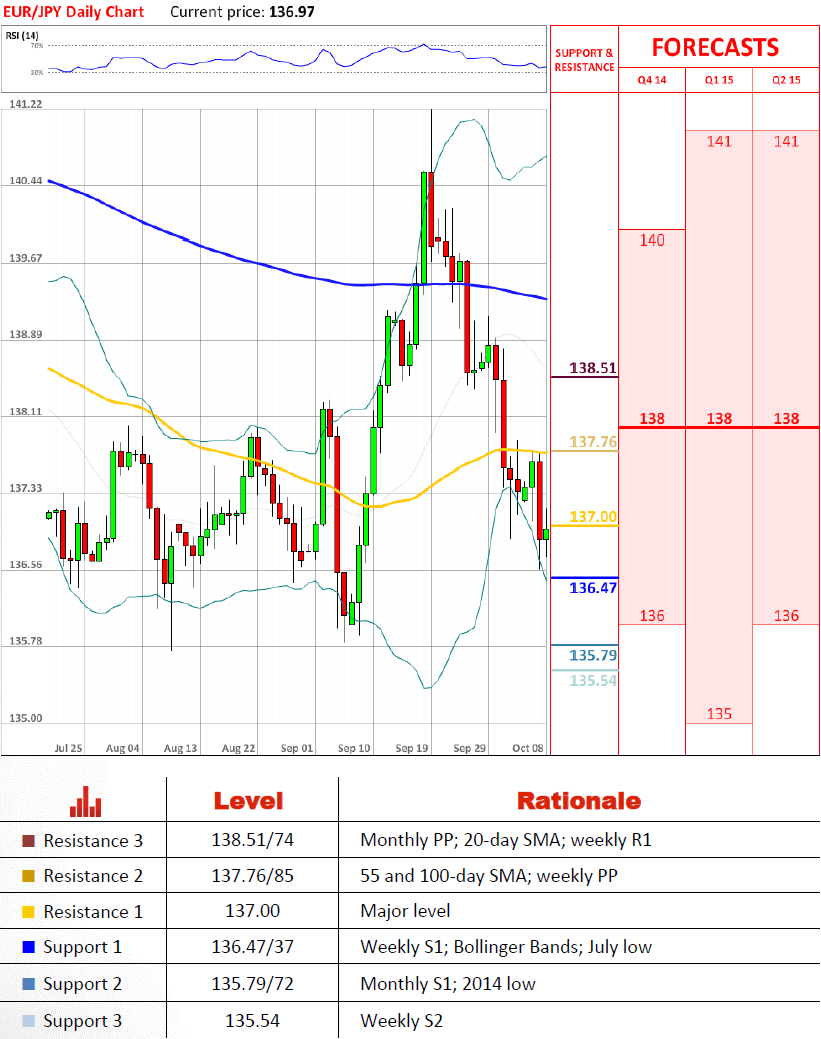Screen dimensions: 821x1039
Task: Click the 140.44 price axis label
Action: pyautogui.click(x=26, y=181)
